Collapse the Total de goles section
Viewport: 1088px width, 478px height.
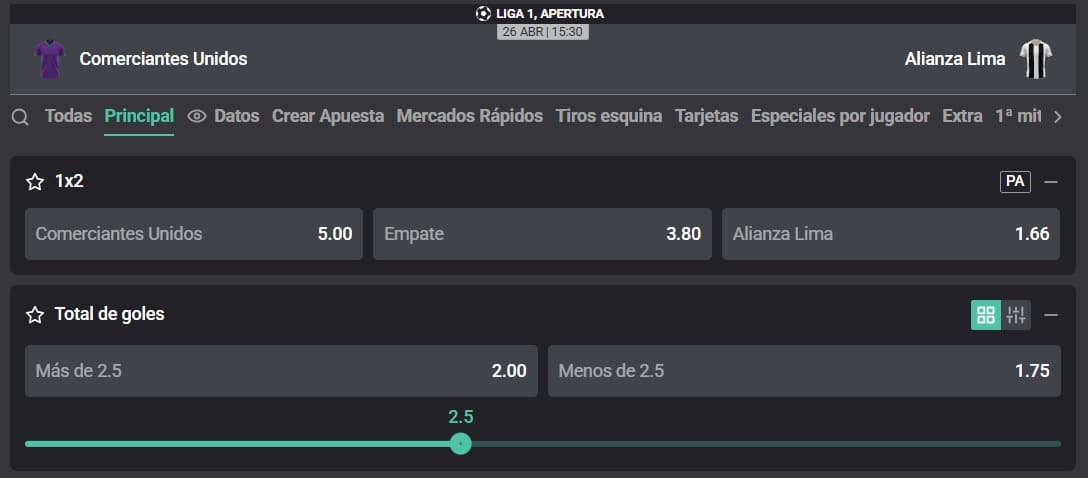[1051, 315]
